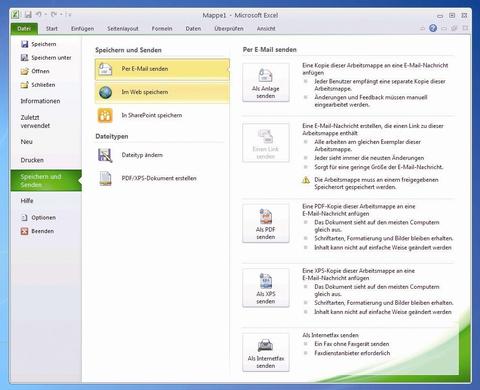Viewport: 480px width, 390px height.
Task: Select Im Web speichern text label
Action: click(145, 92)
